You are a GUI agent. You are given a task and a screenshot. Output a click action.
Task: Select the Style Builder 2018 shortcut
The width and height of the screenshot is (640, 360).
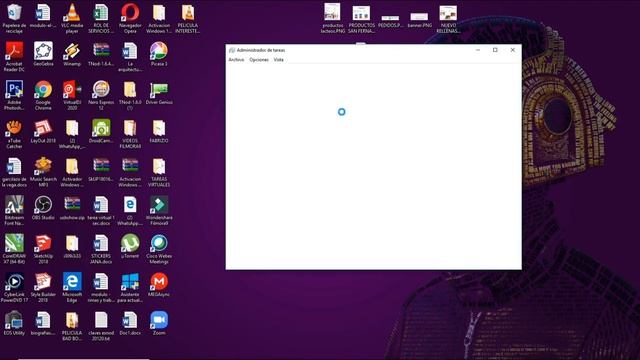click(x=43, y=287)
